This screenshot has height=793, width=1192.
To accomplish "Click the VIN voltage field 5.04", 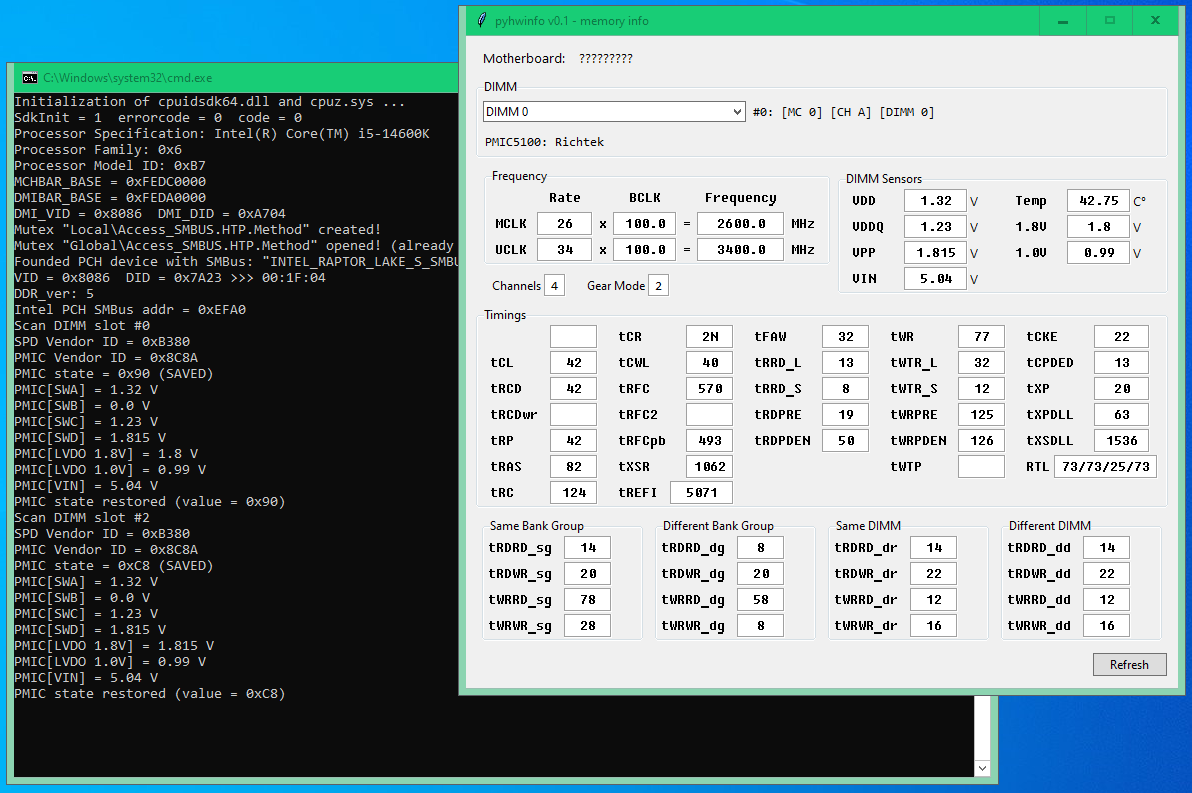I will (x=935, y=278).
